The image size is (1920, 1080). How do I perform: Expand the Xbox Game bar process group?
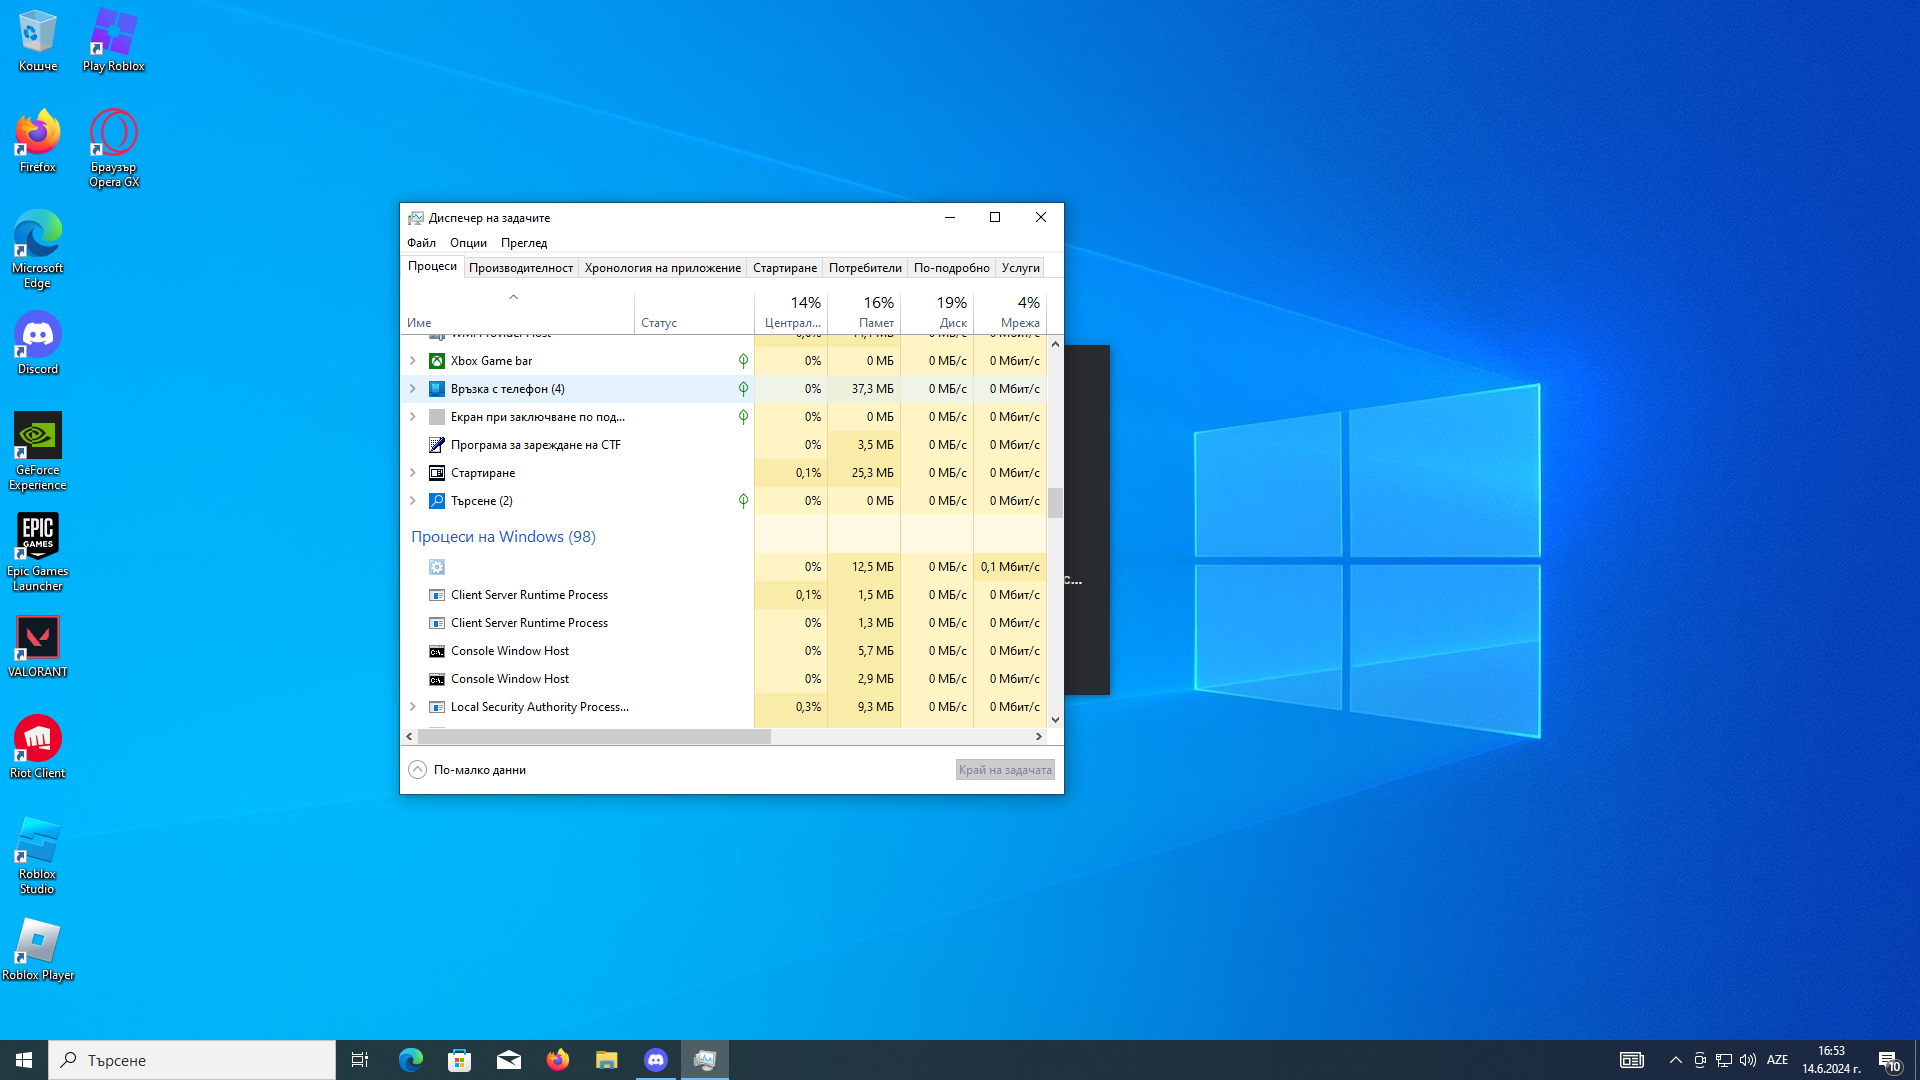click(413, 361)
